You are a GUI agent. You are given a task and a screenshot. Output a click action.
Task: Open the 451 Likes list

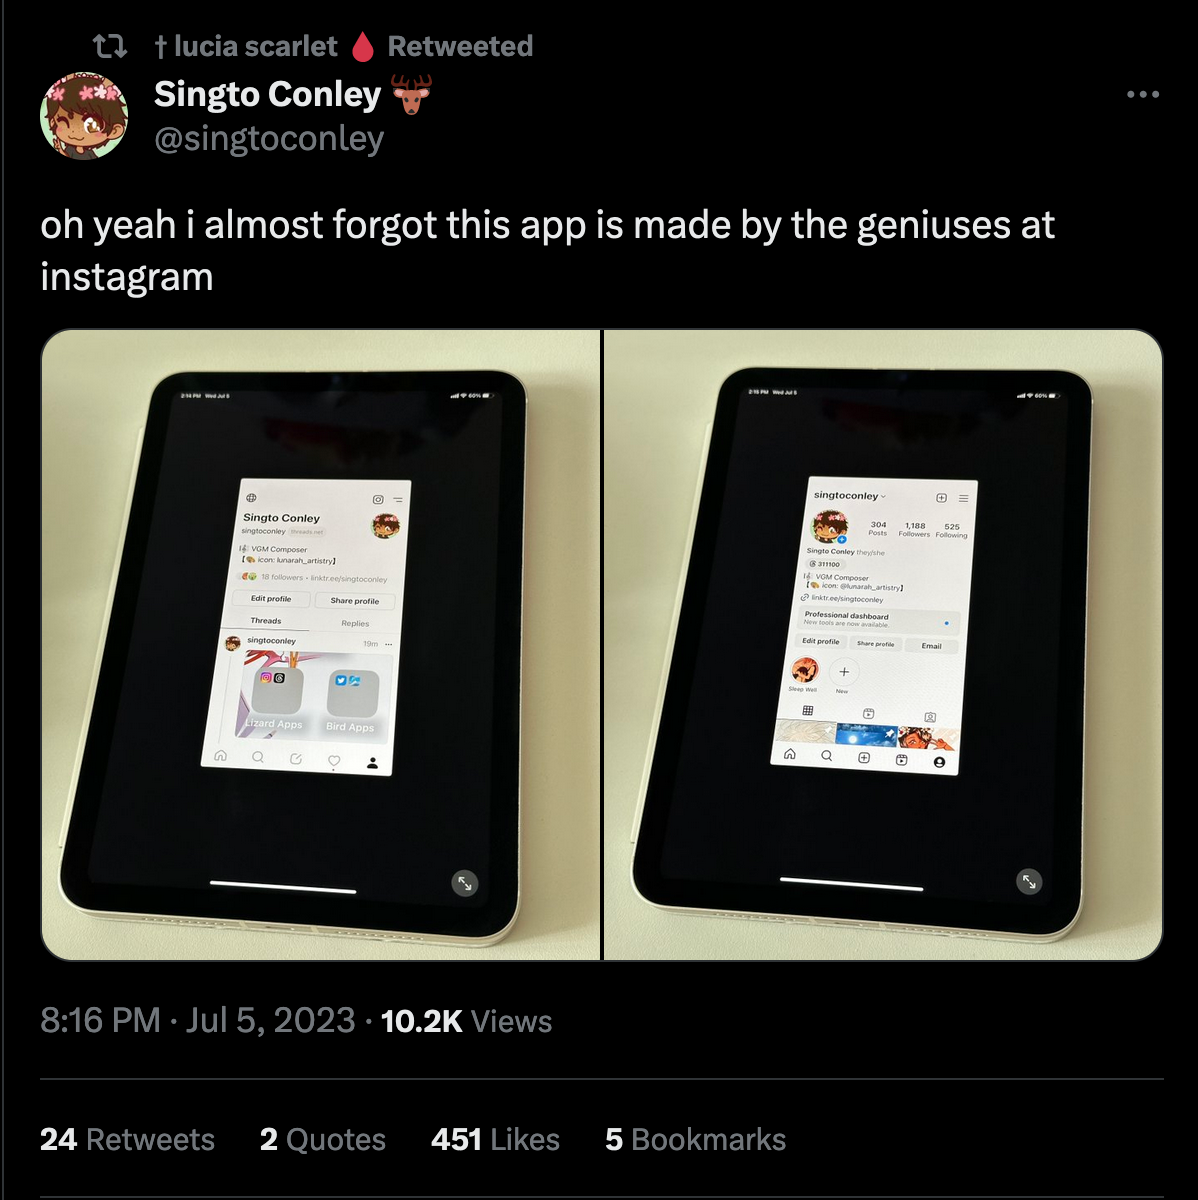click(x=495, y=1140)
